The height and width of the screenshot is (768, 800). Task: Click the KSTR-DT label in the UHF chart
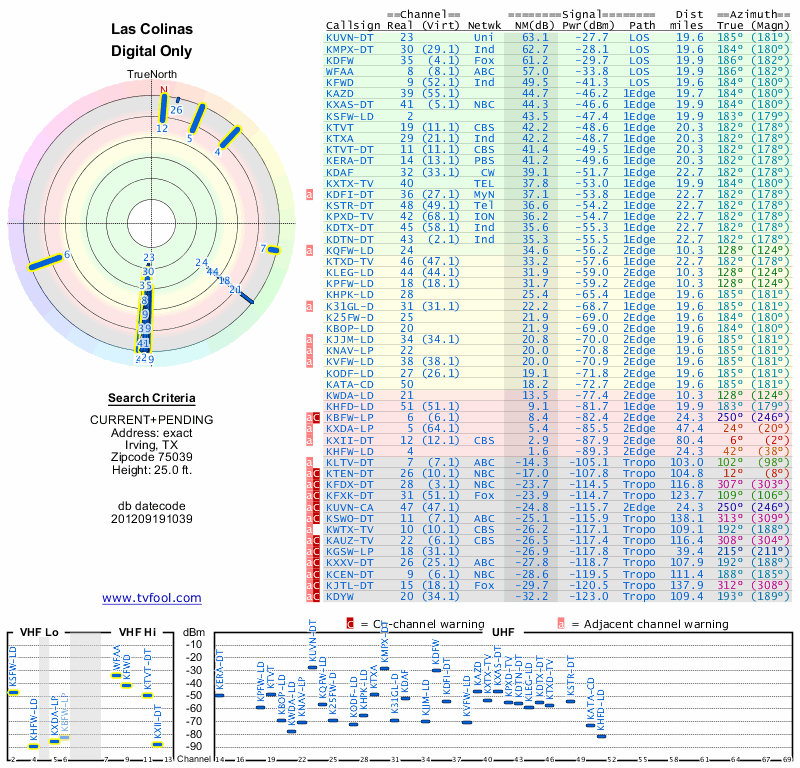(571, 676)
